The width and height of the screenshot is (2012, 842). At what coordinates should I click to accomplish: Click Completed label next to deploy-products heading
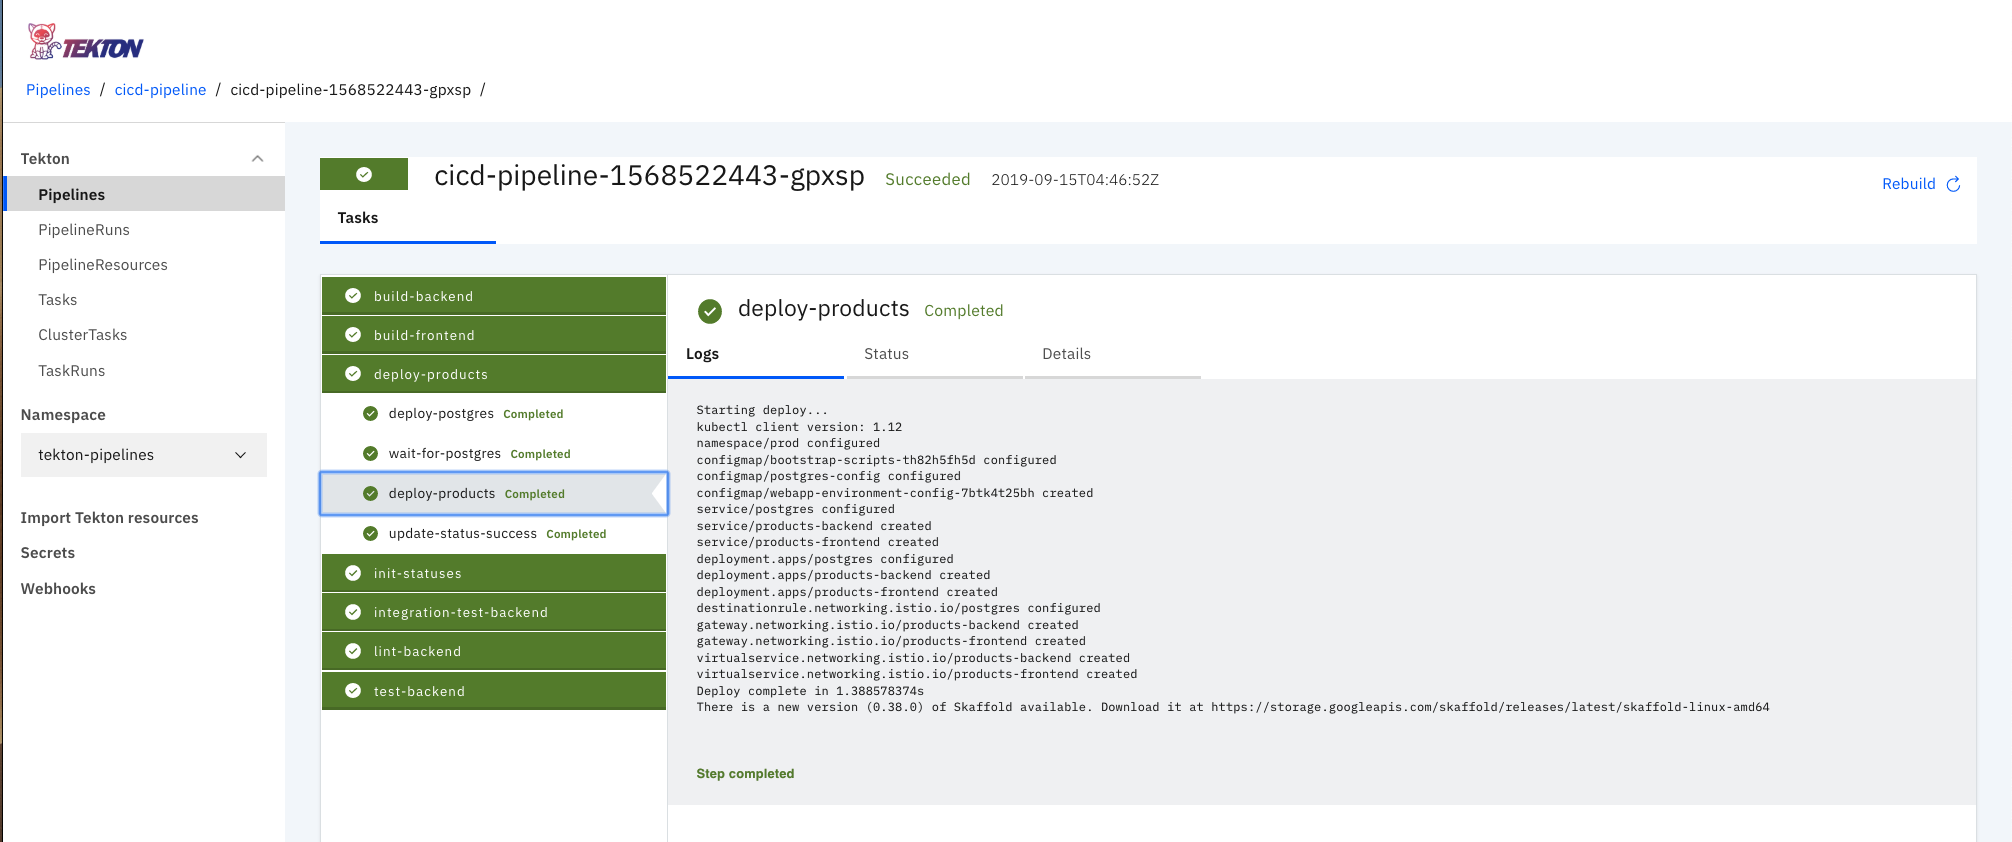coord(963,311)
